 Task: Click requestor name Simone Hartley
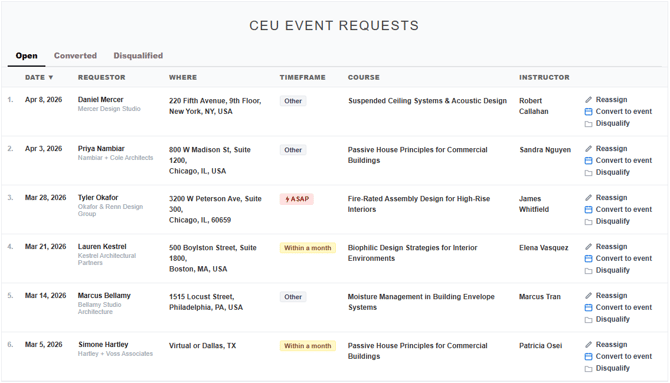click(x=103, y=345)
